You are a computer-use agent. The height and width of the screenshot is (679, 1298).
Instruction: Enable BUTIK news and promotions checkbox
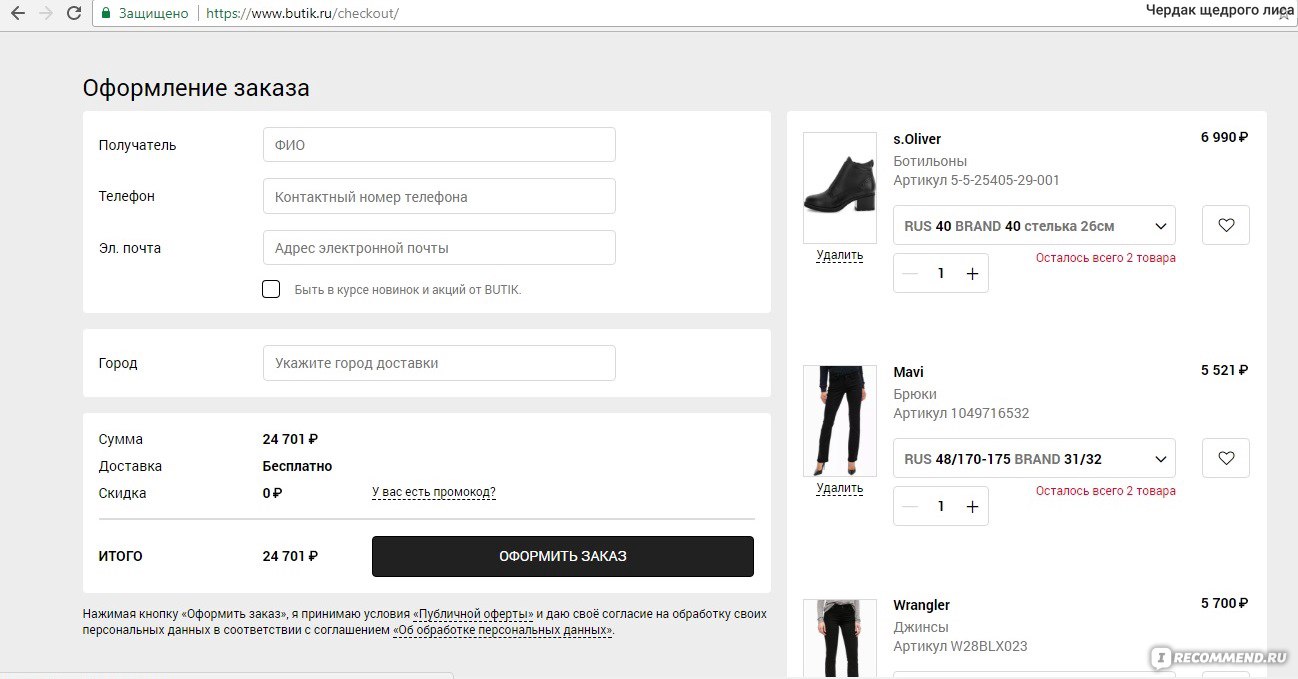coord(270,289)
